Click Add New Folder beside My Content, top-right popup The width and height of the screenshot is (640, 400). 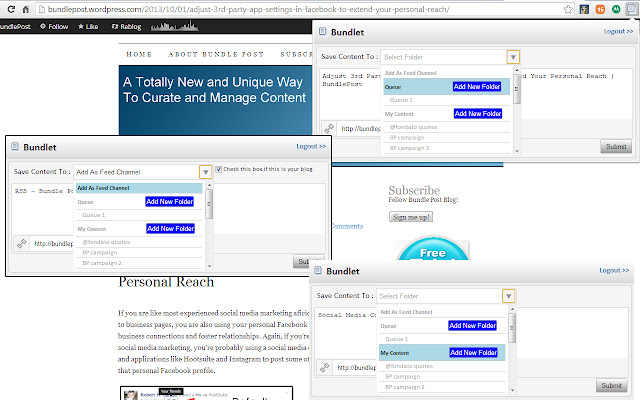[478, 113]
